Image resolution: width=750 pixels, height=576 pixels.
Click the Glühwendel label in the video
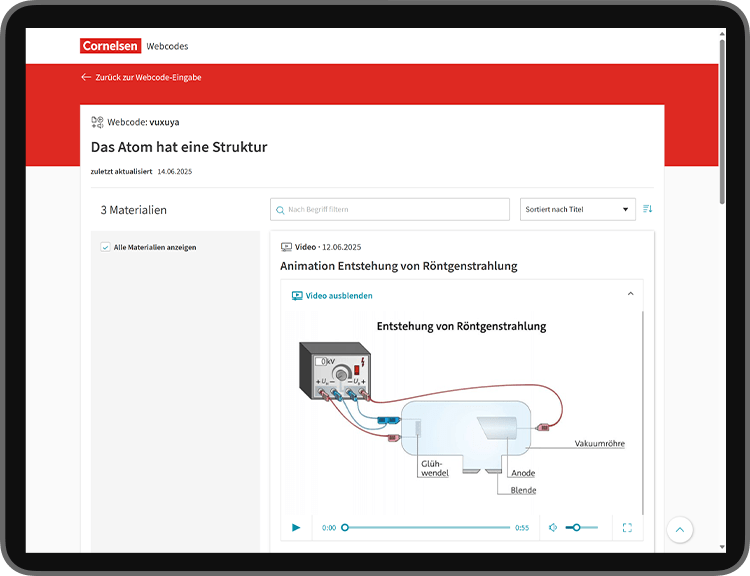click(x=435, y=468)
